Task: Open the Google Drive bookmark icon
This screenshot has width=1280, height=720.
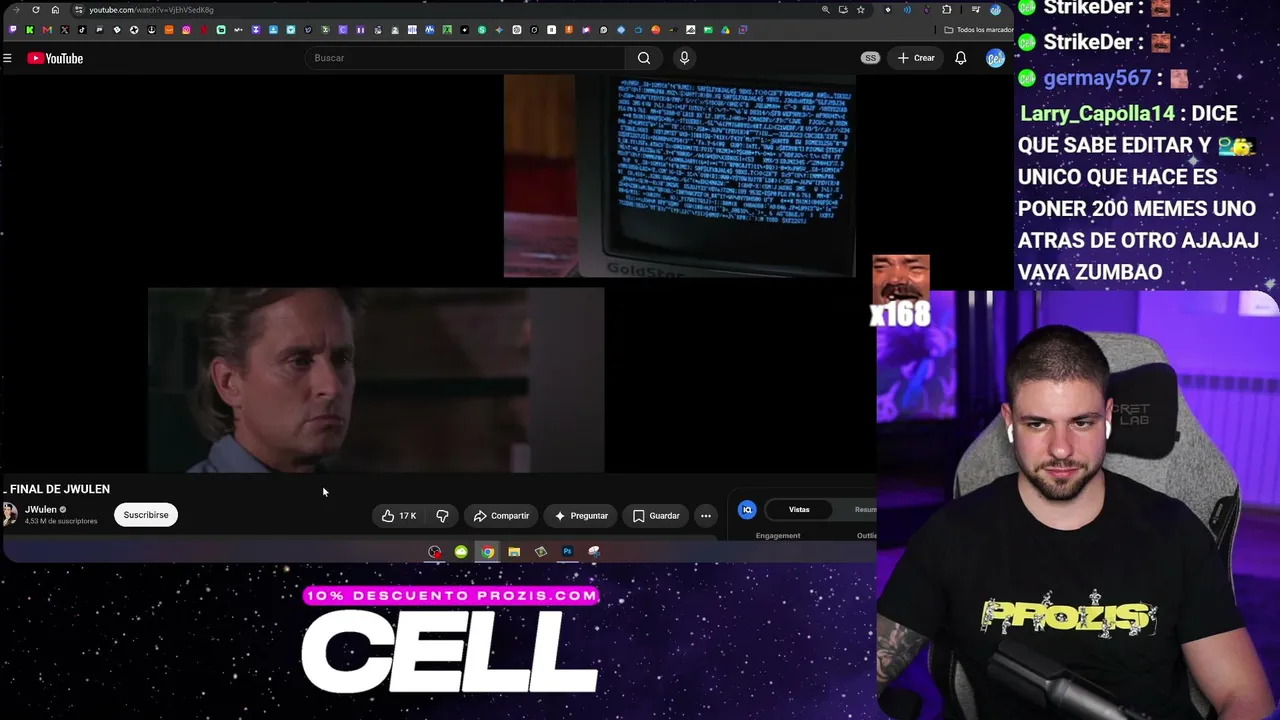Action: coord(726,30)
